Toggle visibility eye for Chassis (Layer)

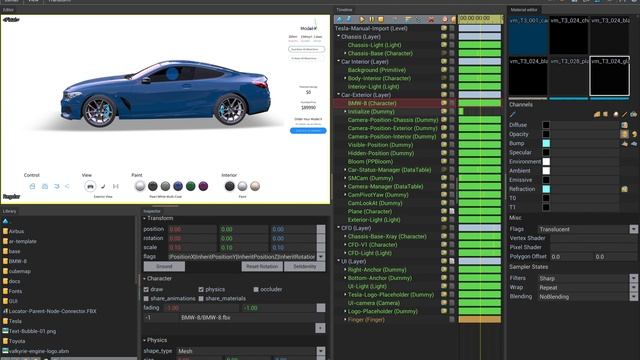[x=444, y=37]
